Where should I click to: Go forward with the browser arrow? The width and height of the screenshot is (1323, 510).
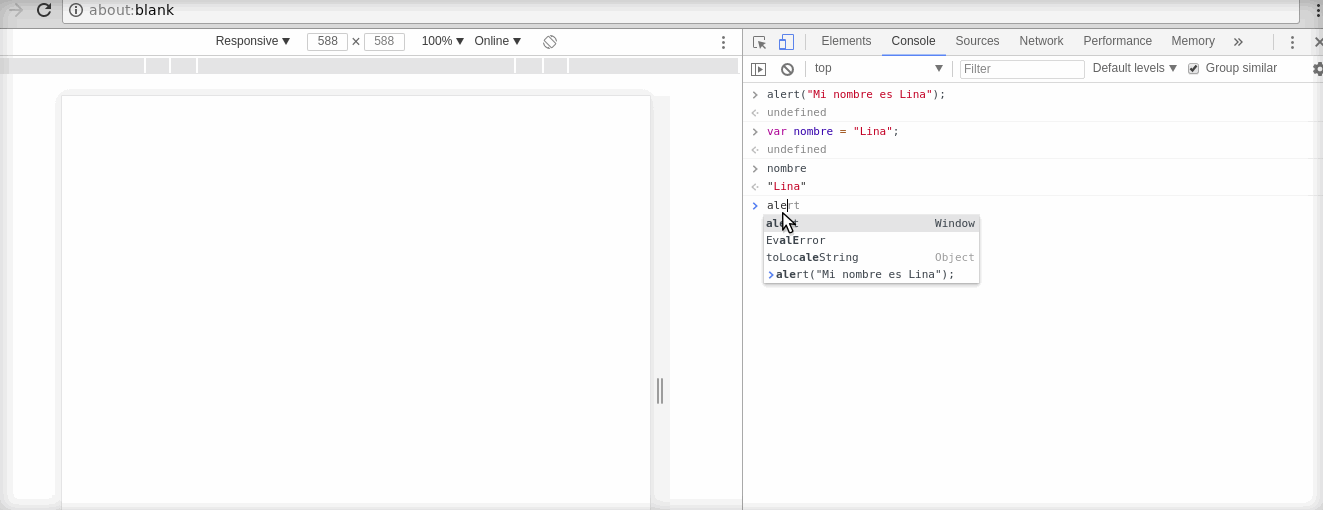[15, 10]
